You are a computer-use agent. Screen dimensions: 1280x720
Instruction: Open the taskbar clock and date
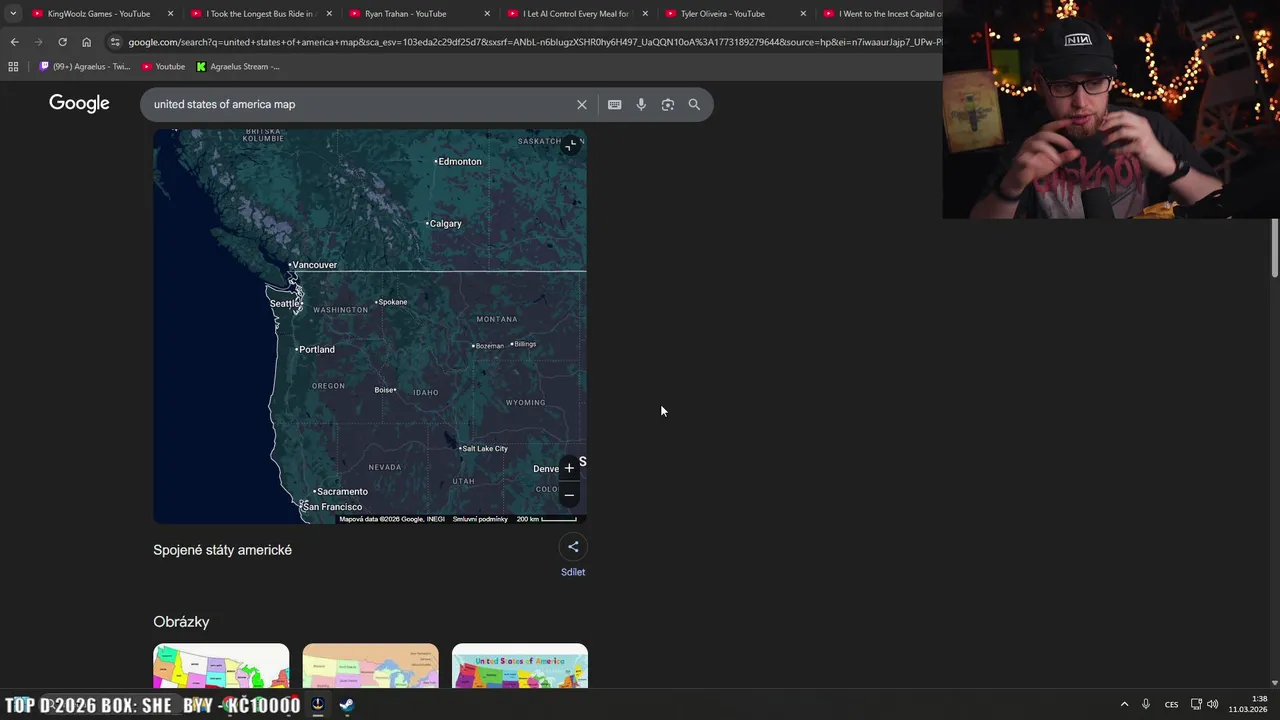[1248, 704]
